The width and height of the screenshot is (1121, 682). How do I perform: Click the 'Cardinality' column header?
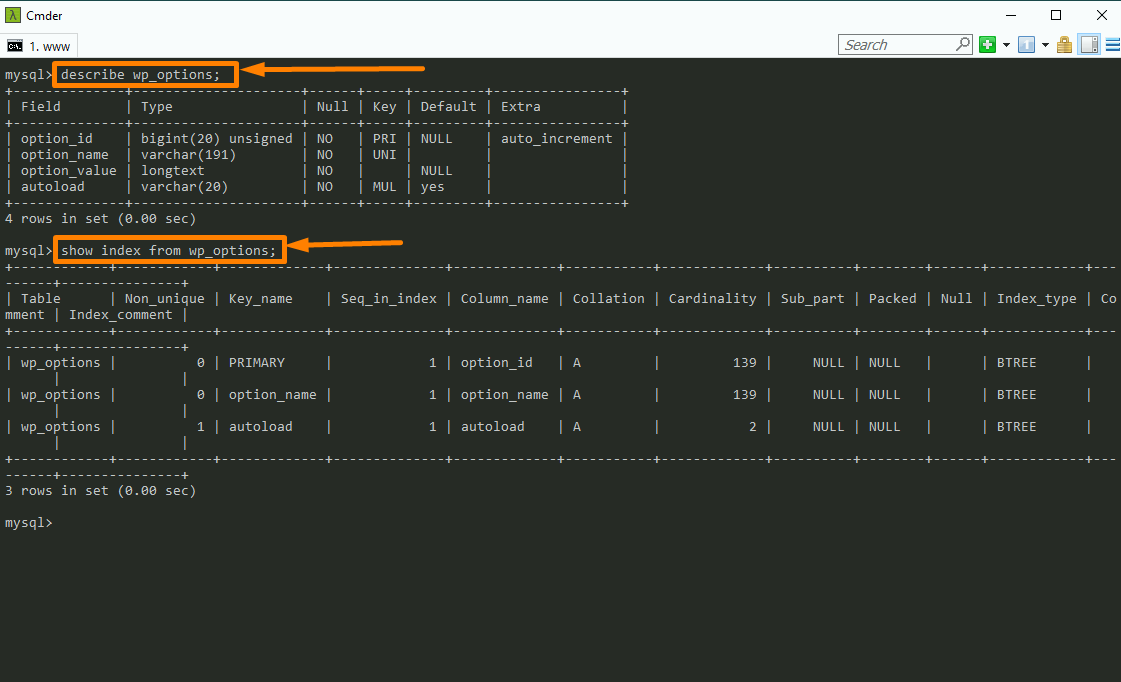tap(712, 299)
